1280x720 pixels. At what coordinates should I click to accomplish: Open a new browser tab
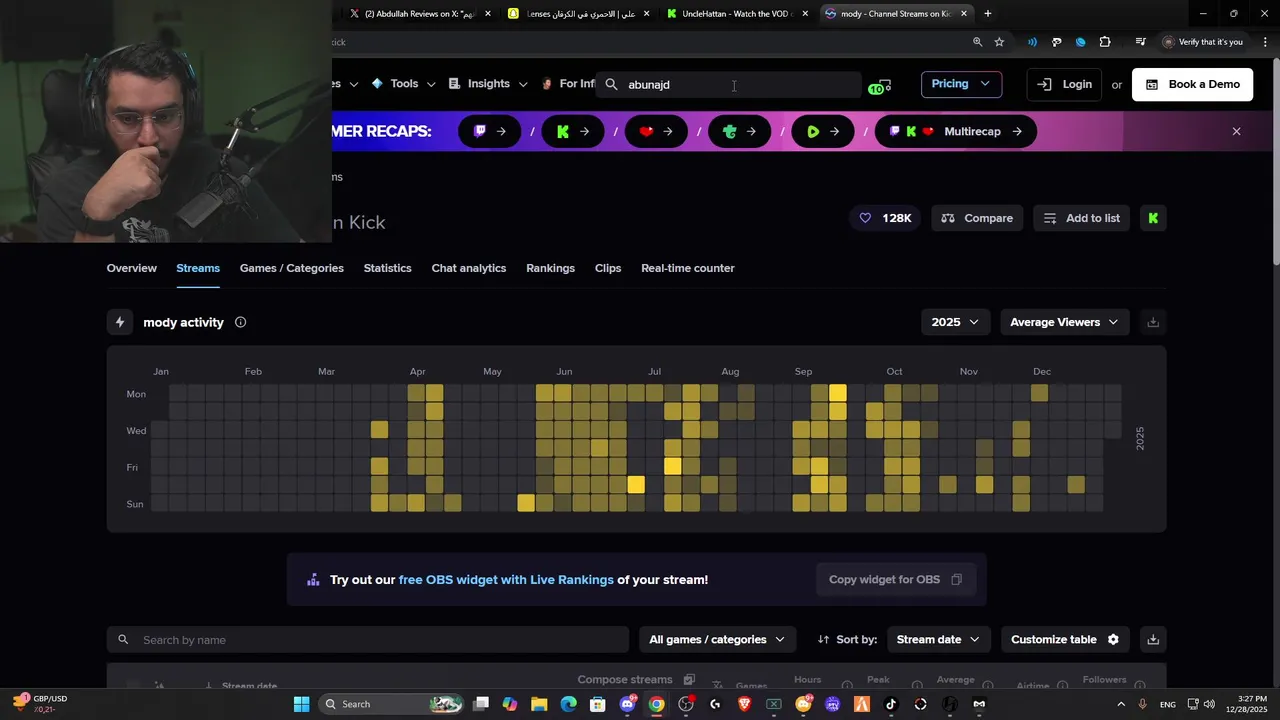[988, 14]
